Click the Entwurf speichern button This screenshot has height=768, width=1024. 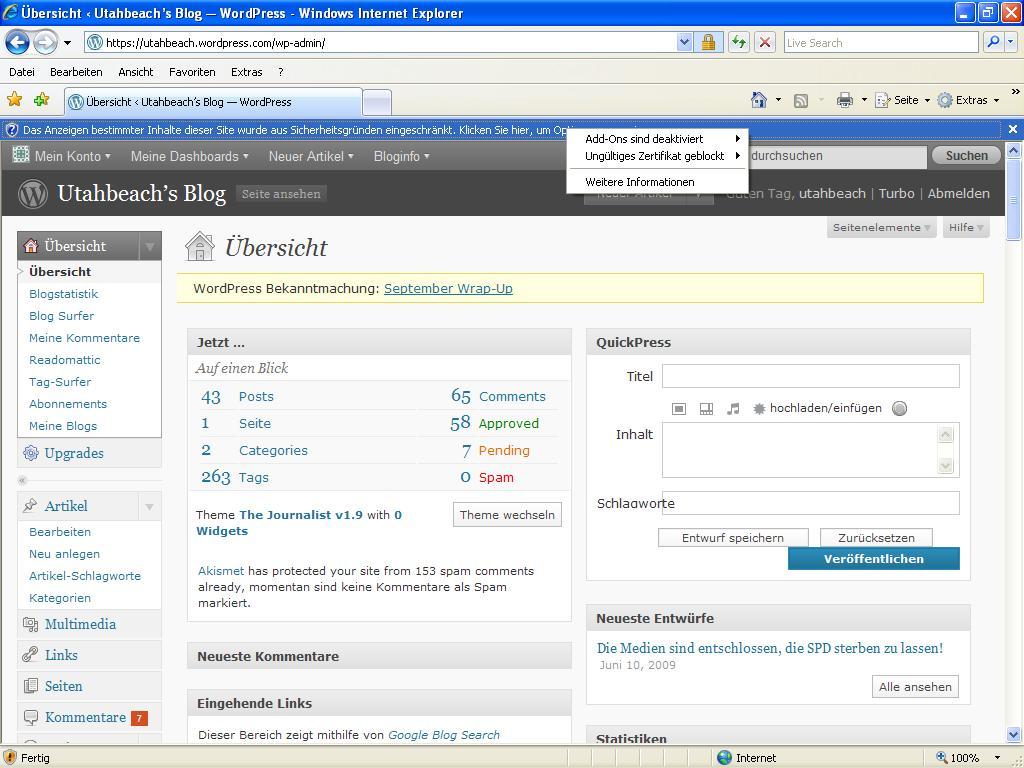pyautogui.click(x=733, y=537)
